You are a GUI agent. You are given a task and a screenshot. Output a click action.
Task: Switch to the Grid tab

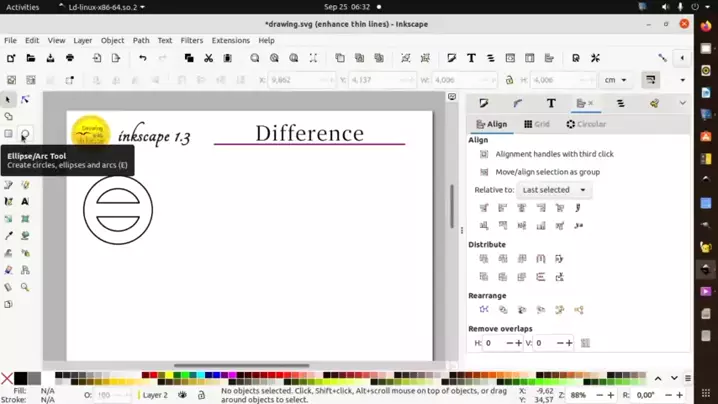click(537, 125)
